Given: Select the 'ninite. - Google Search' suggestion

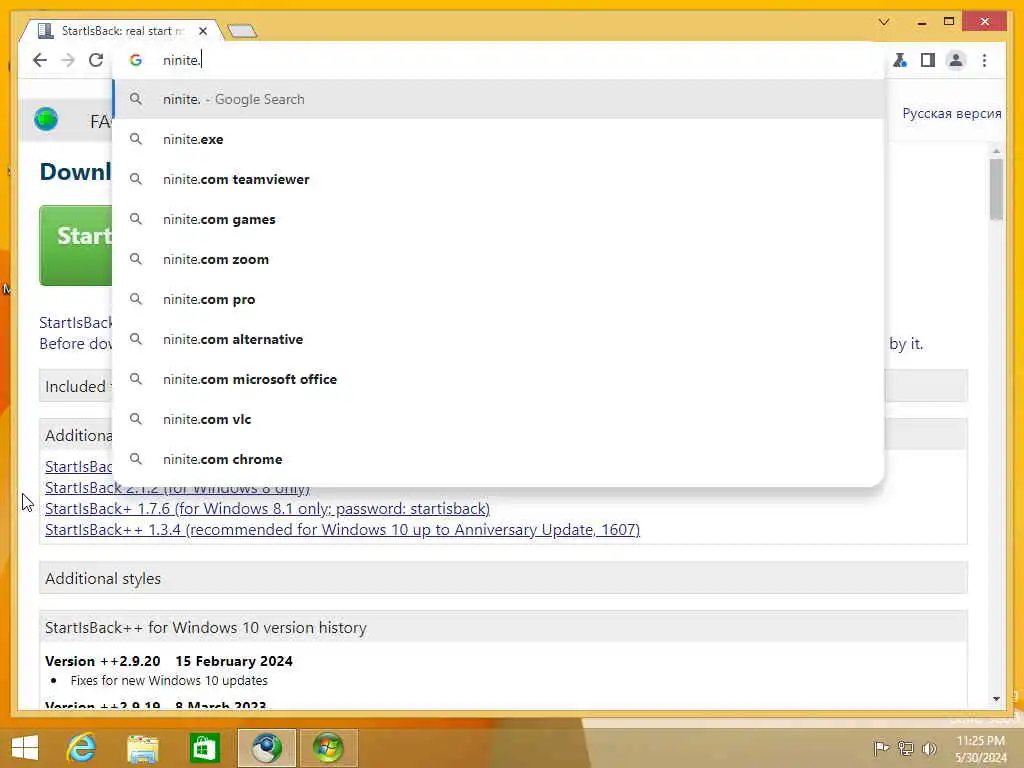Looking at the screenshot, I should pos(498,99).
